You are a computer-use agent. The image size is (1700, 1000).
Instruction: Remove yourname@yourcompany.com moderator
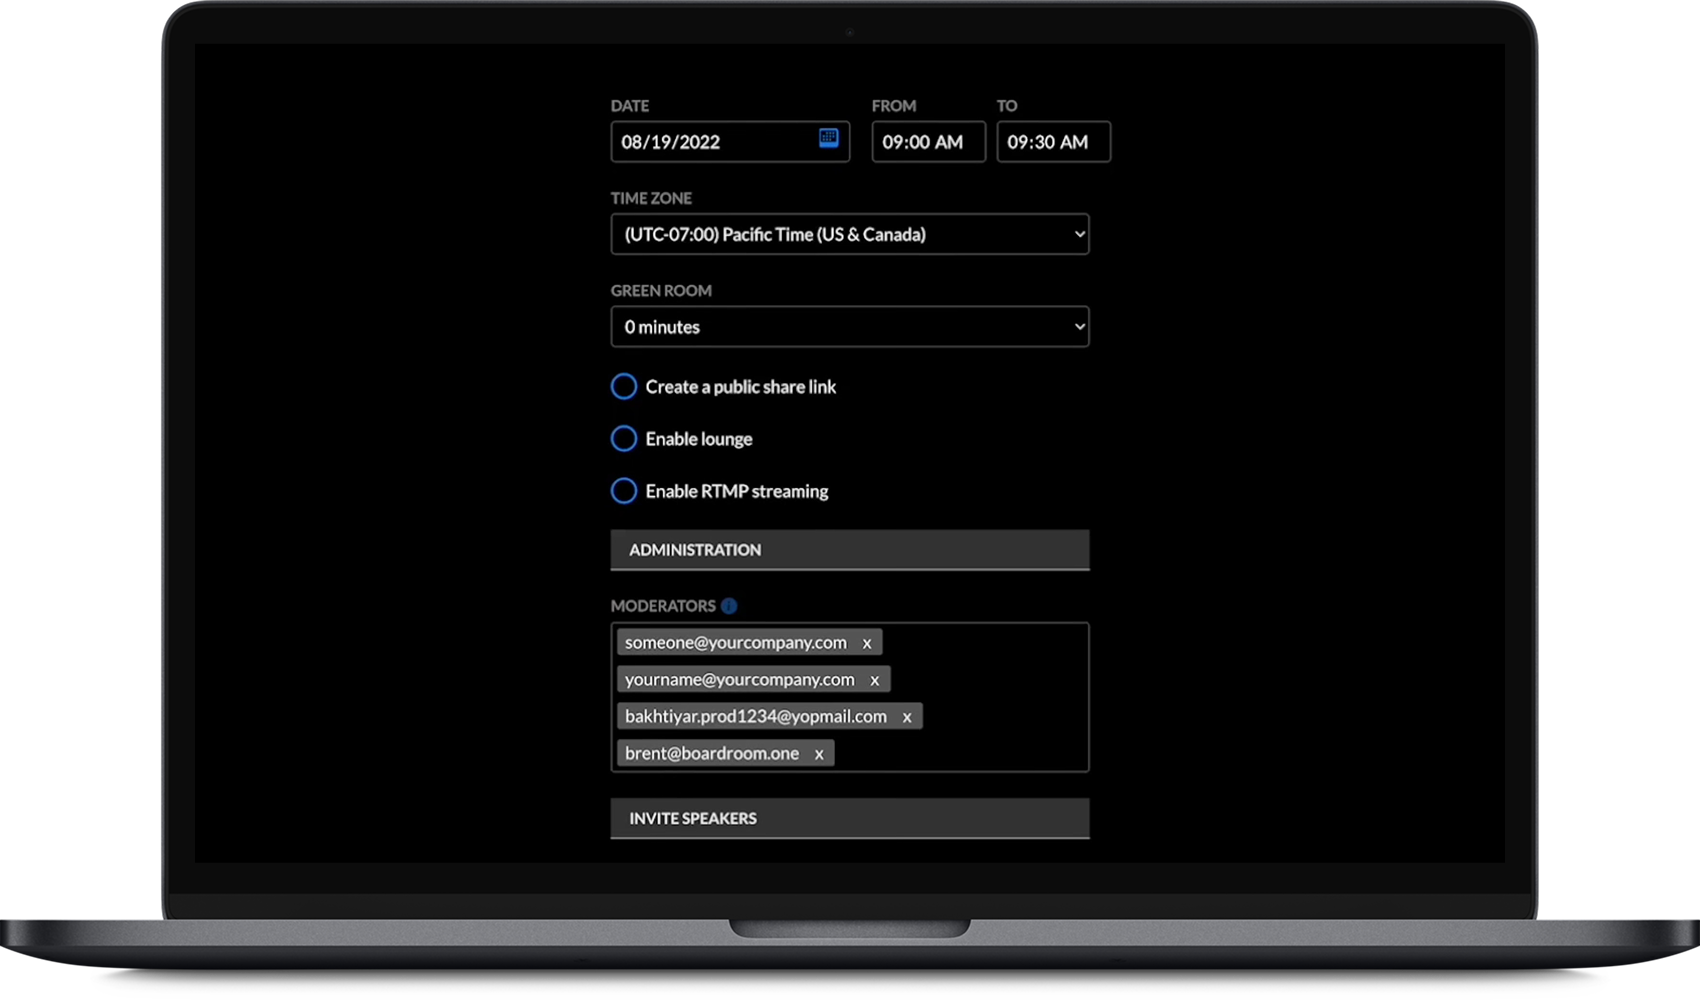pos(875,680)
